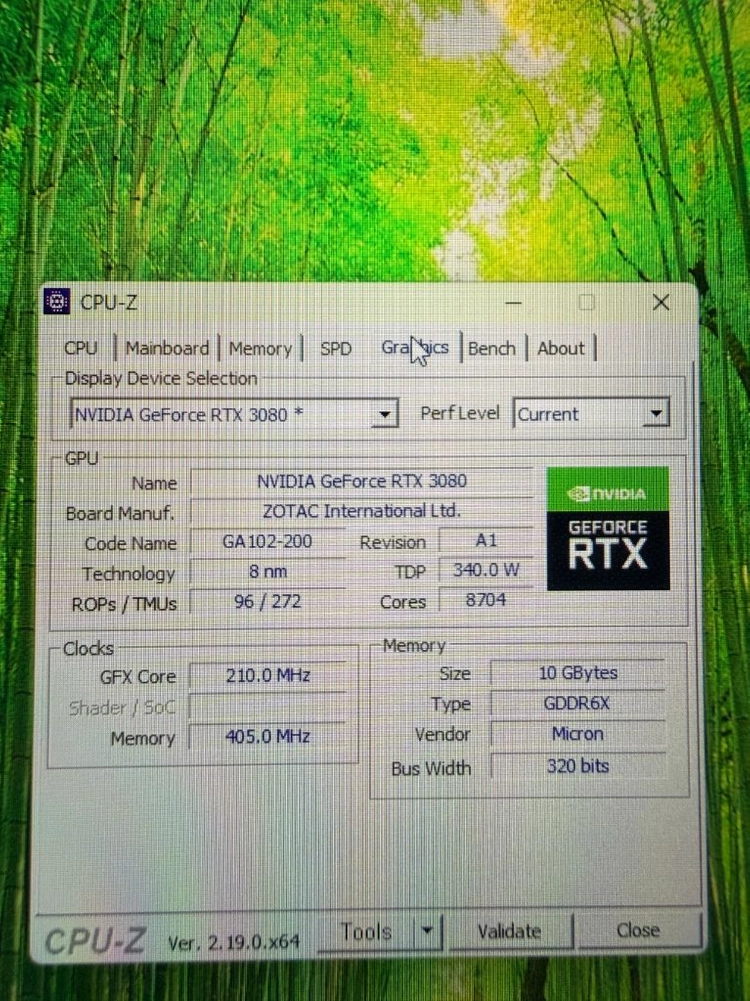Screen dimensions: 750x1001
Task: Click the Revision A1 value
Action: pyautogui.click(x=486, y=541)
